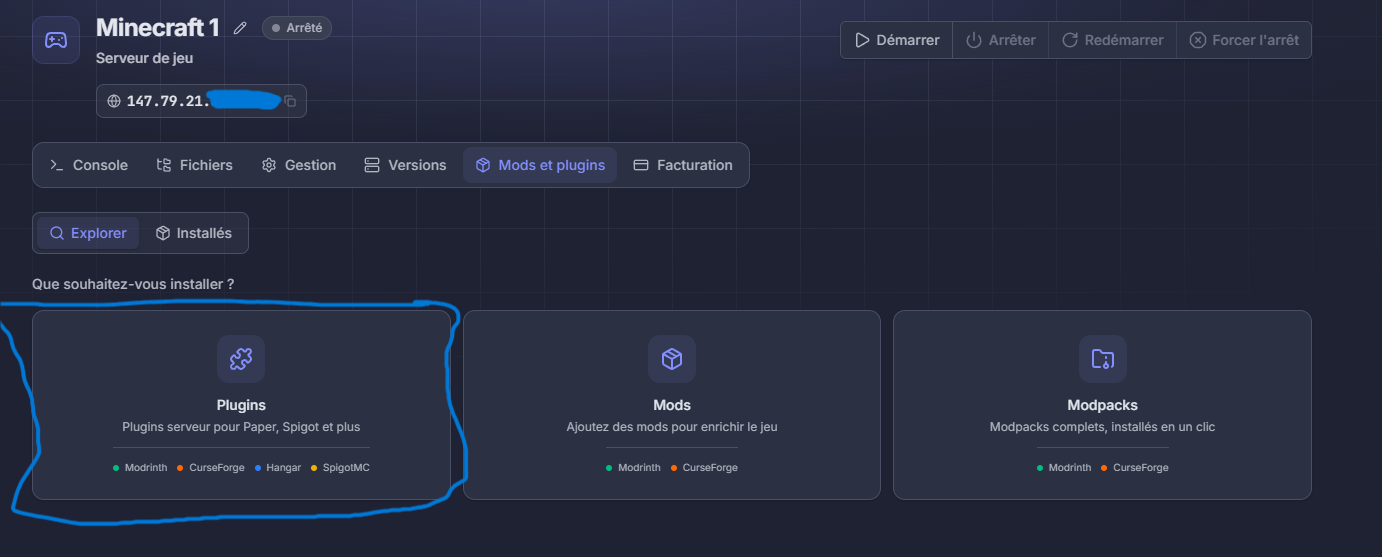Click the puzzle piece Plugins icon
The width and height of the screenshot is (1382, 557).
[241, 359]
